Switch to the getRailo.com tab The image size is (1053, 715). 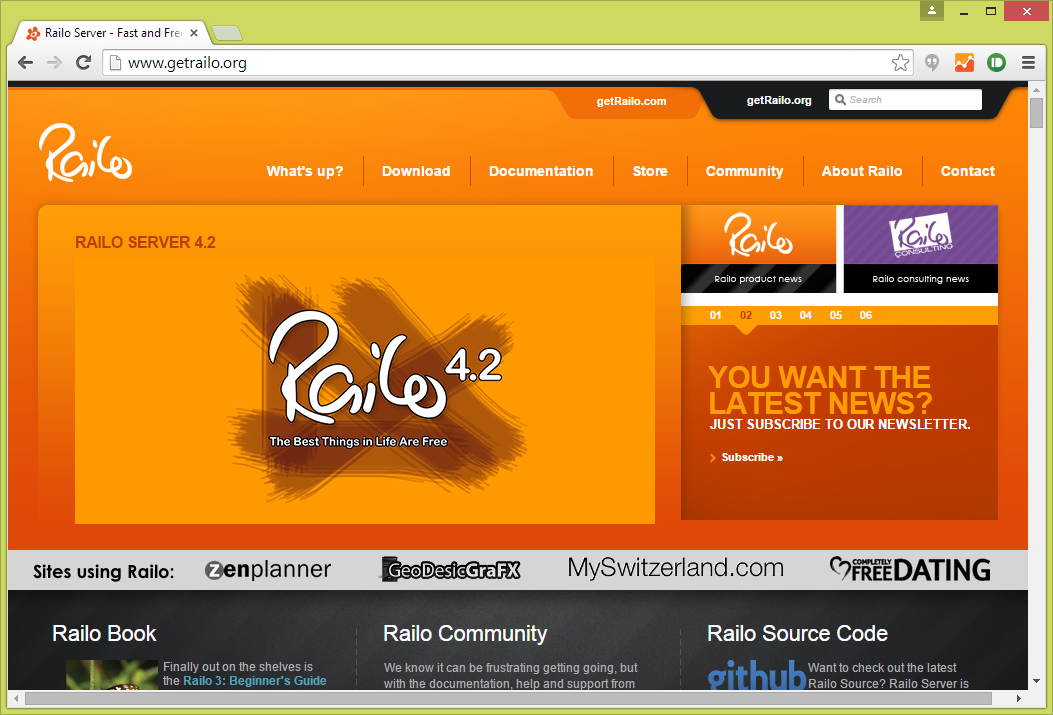tap(630, 100)
